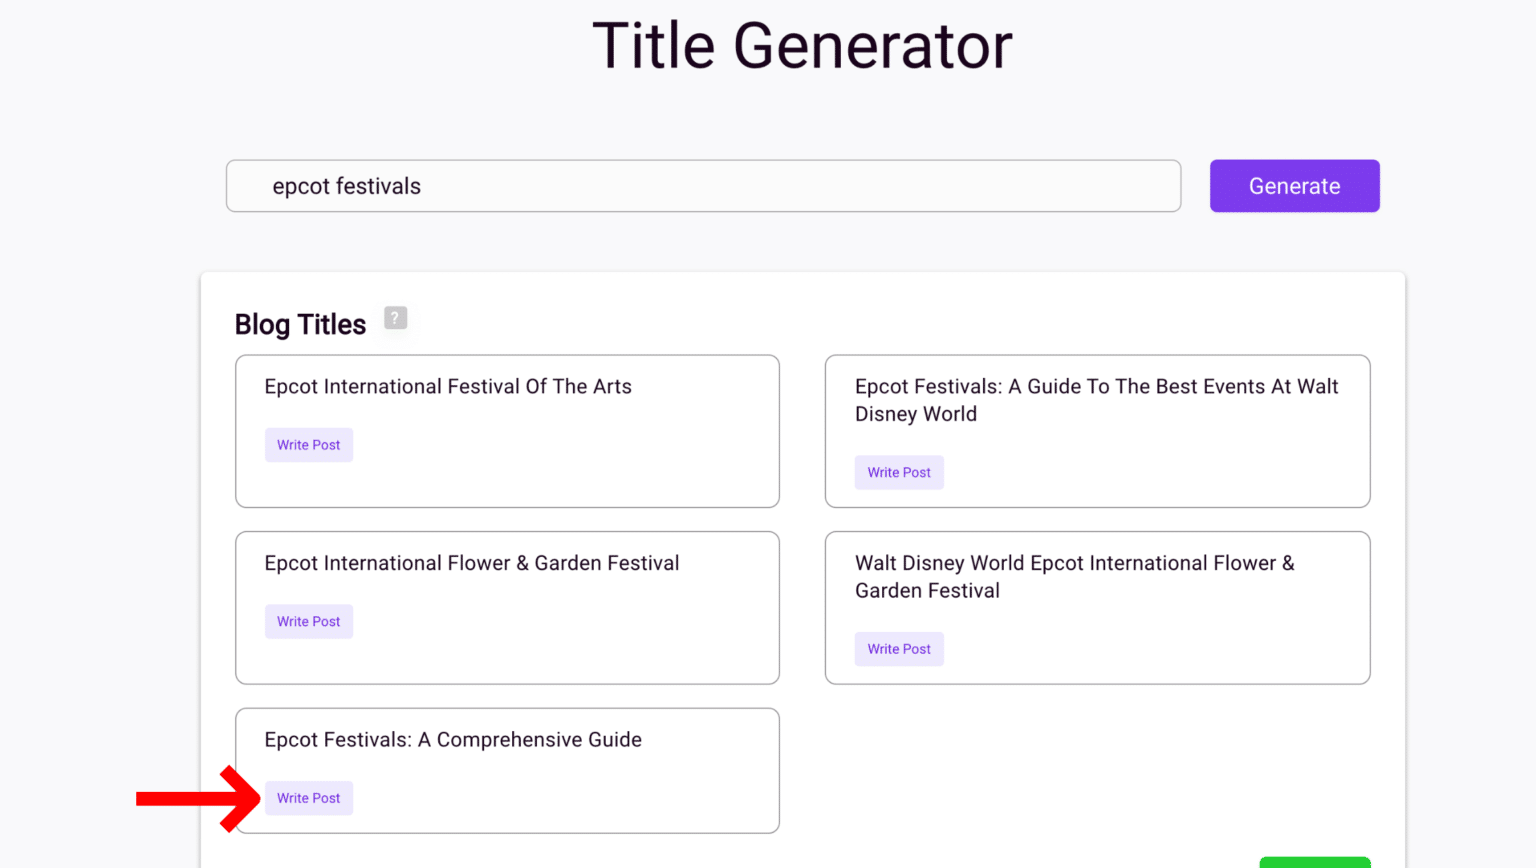The height and width of the screenshot is (868, 1536).
Task: Click Write Post beneath Epcot Festivals: A Comprehensive Guide
Action: tap(308, 797)
